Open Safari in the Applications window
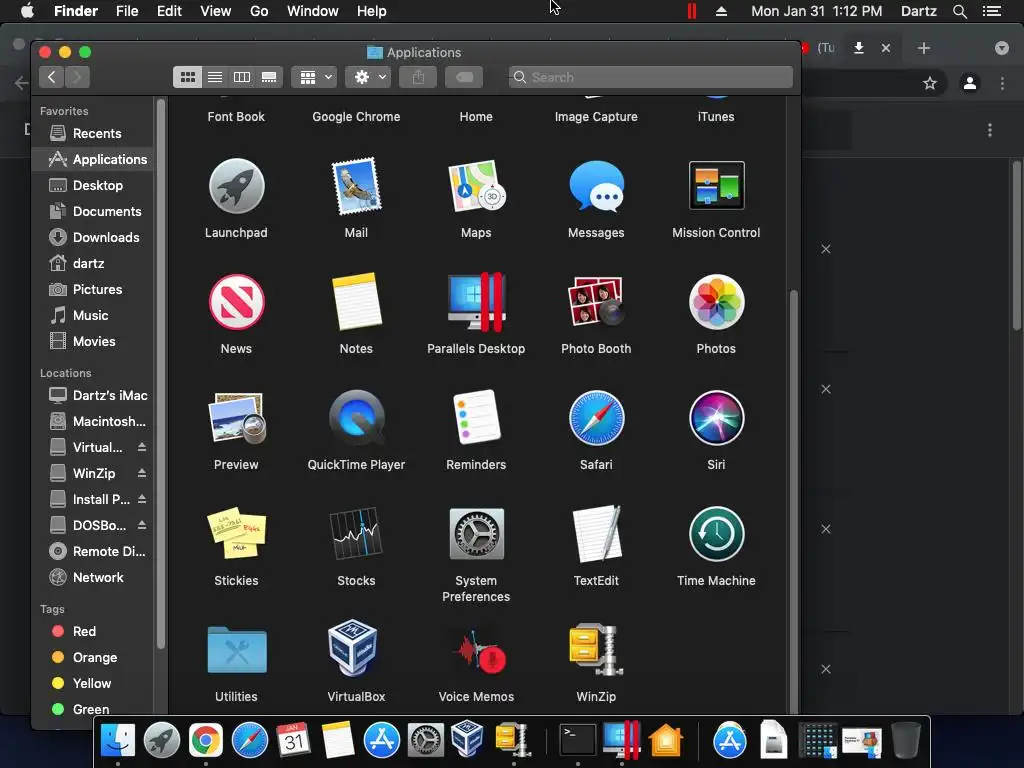Image resolution: width=1024 pixels, height=768 pixels. (x=596, y=418)
